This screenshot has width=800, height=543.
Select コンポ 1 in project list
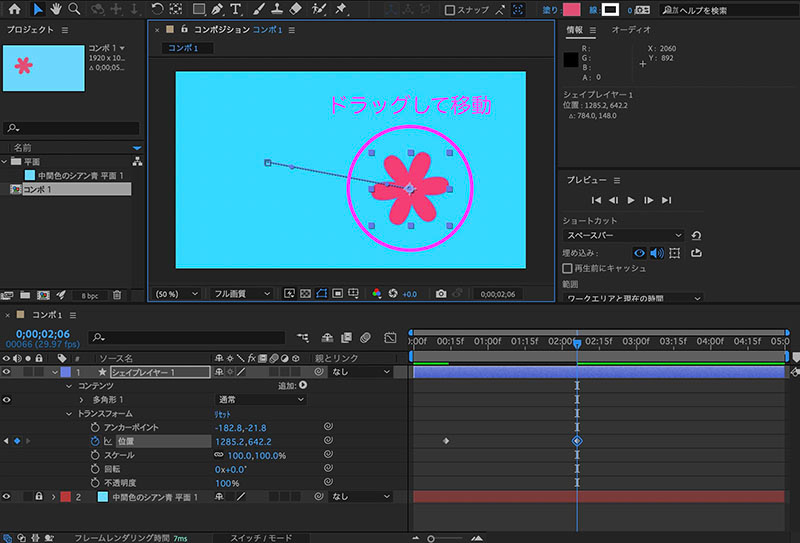coord(70,189)
